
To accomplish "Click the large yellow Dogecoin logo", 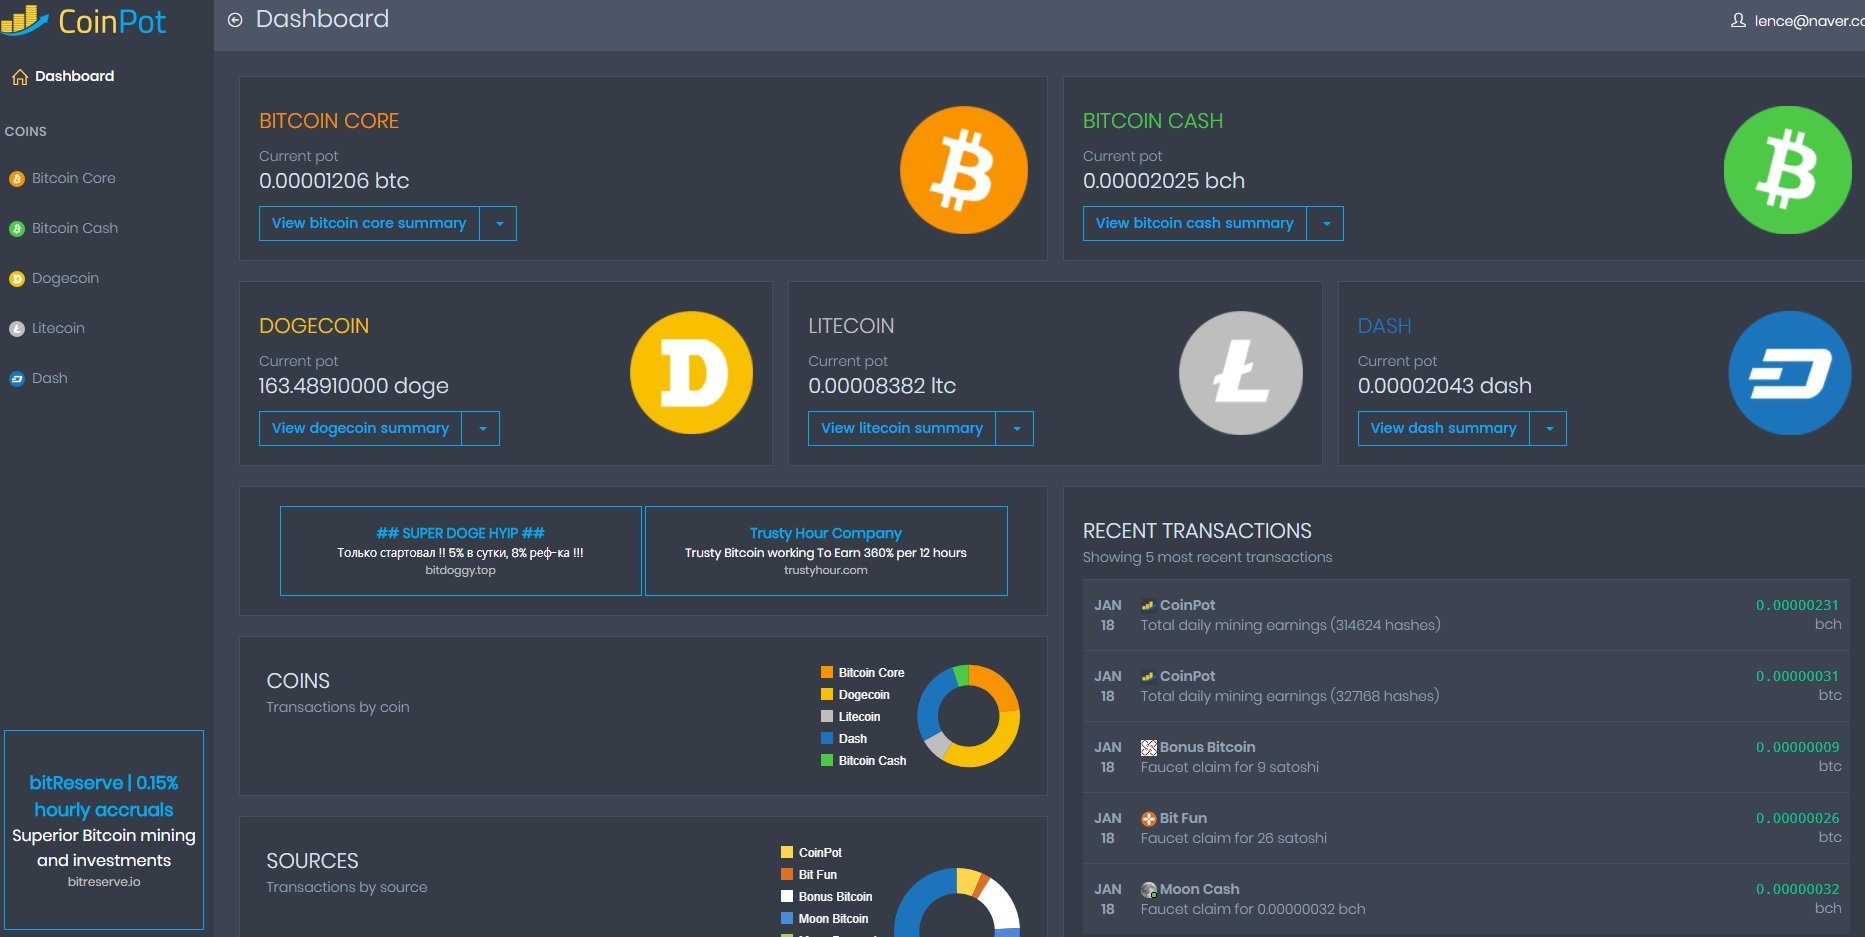I will (691, 373).
